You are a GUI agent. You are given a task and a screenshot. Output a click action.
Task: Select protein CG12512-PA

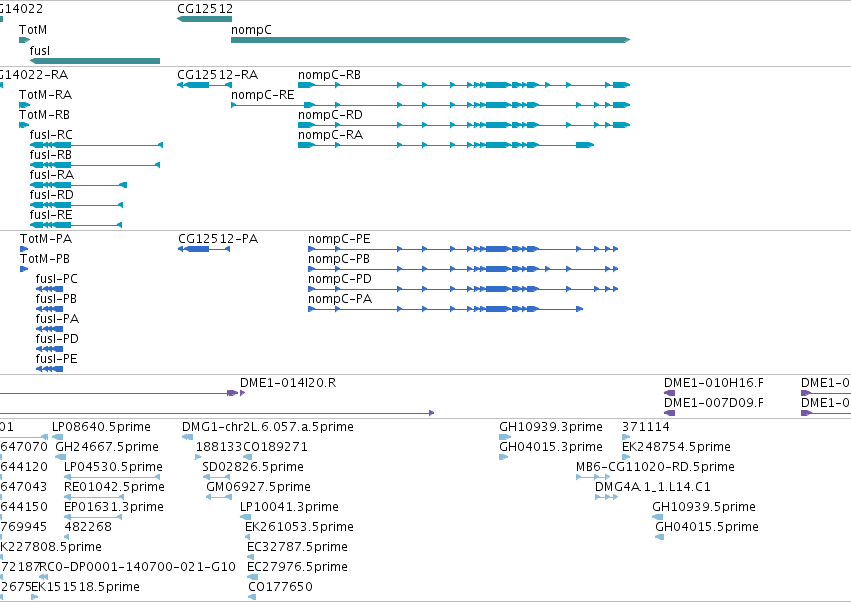[204, 249]
